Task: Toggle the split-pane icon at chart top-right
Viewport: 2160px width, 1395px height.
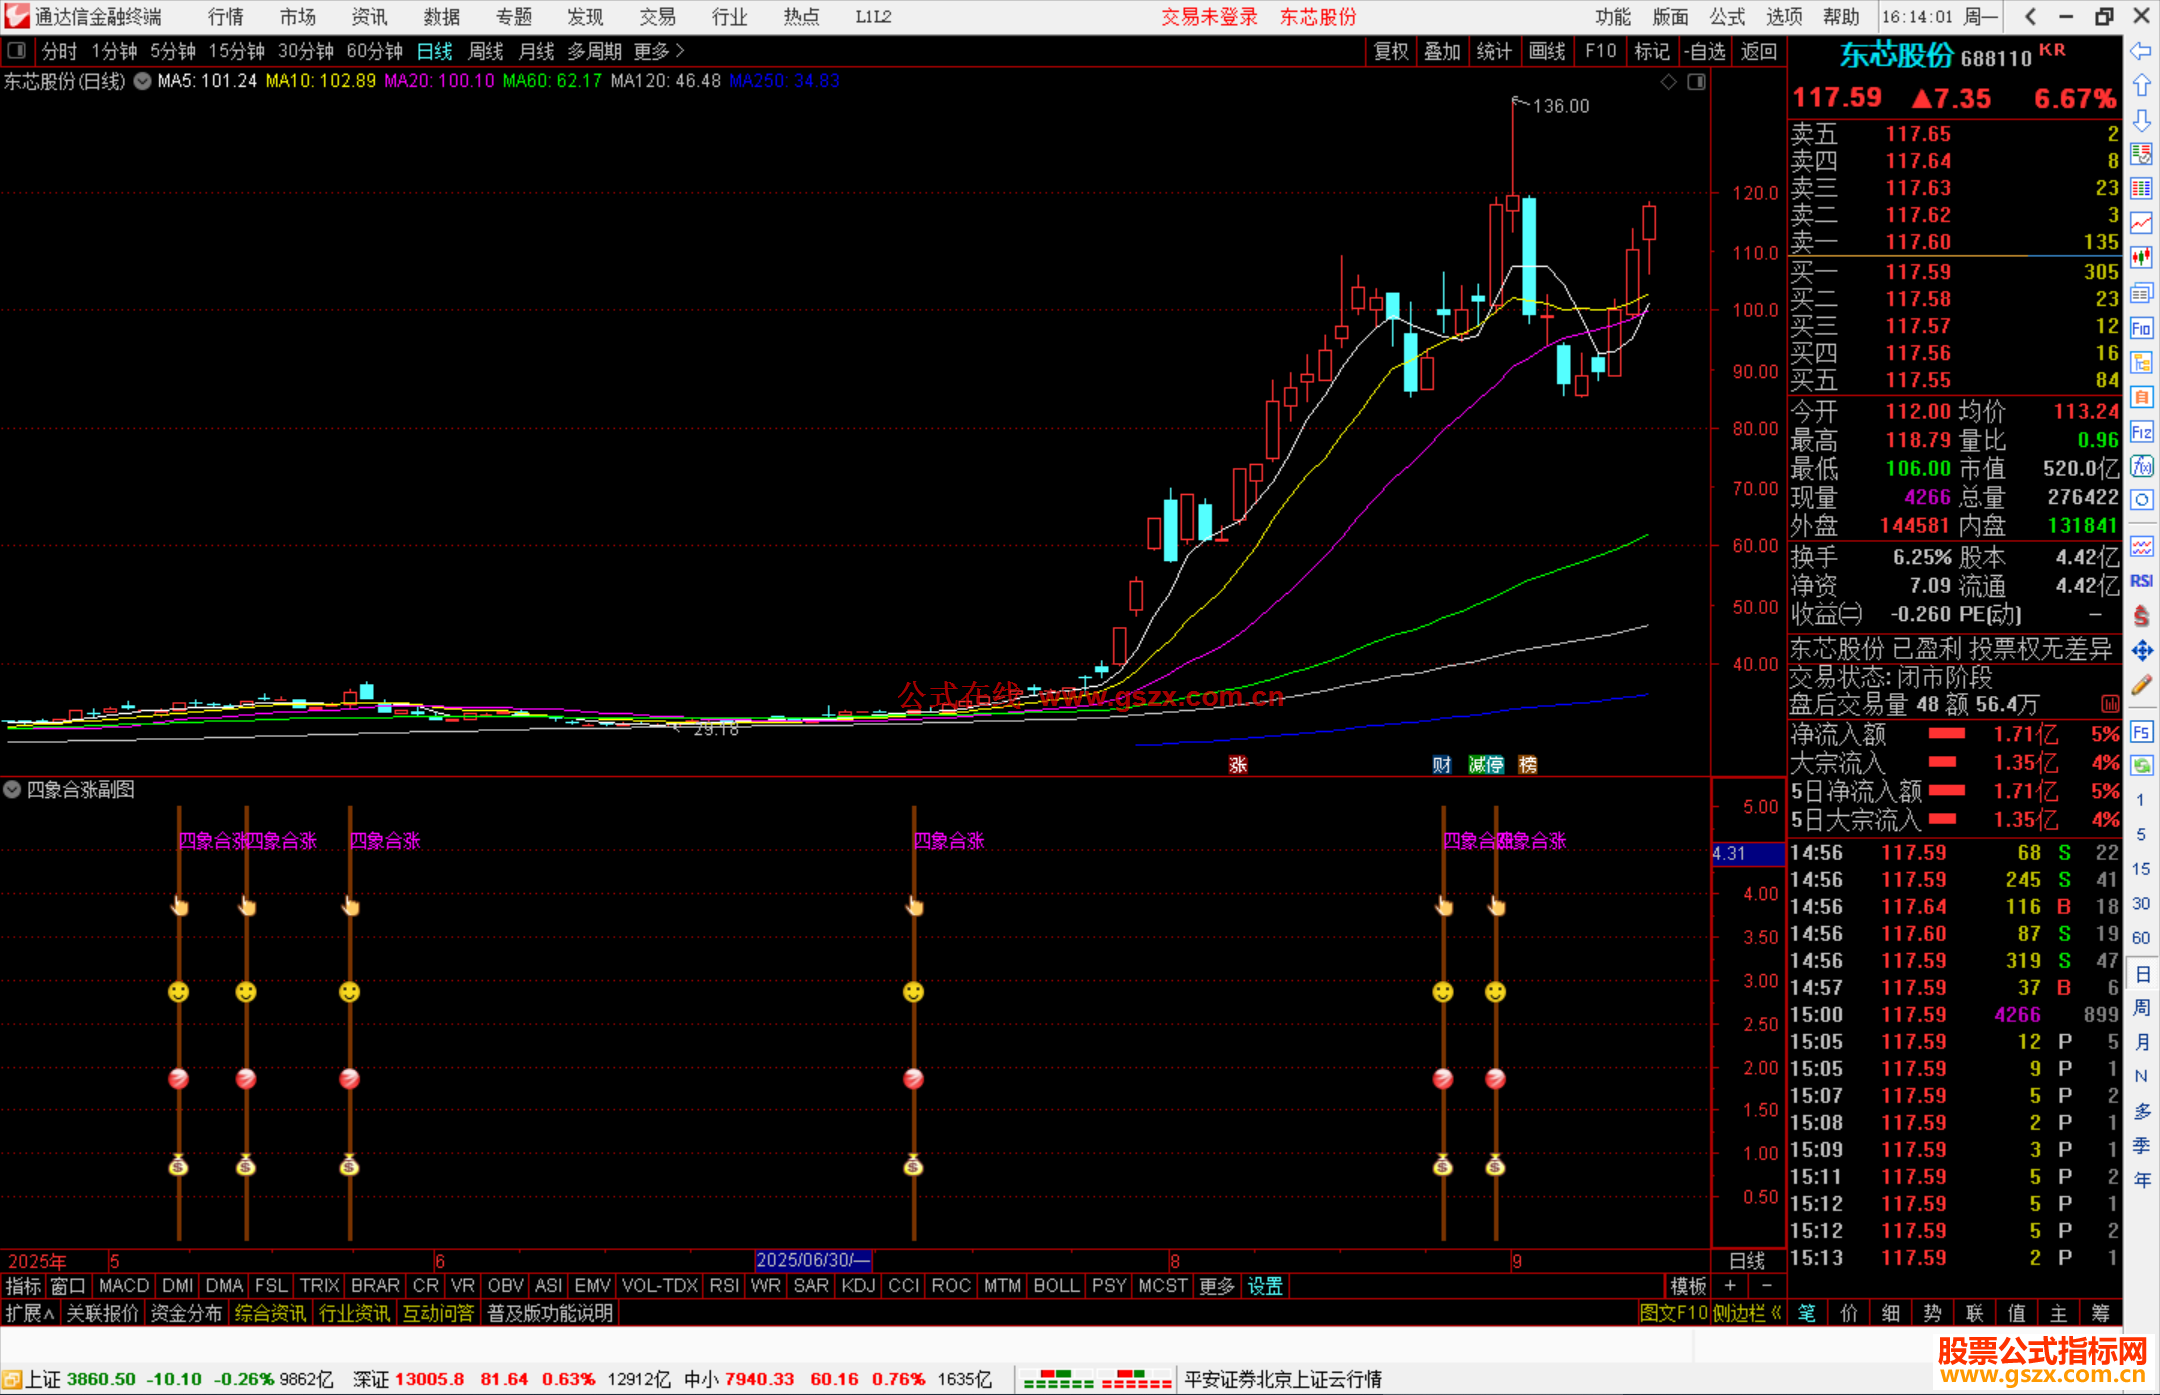Action: (x=1697, y=82)
